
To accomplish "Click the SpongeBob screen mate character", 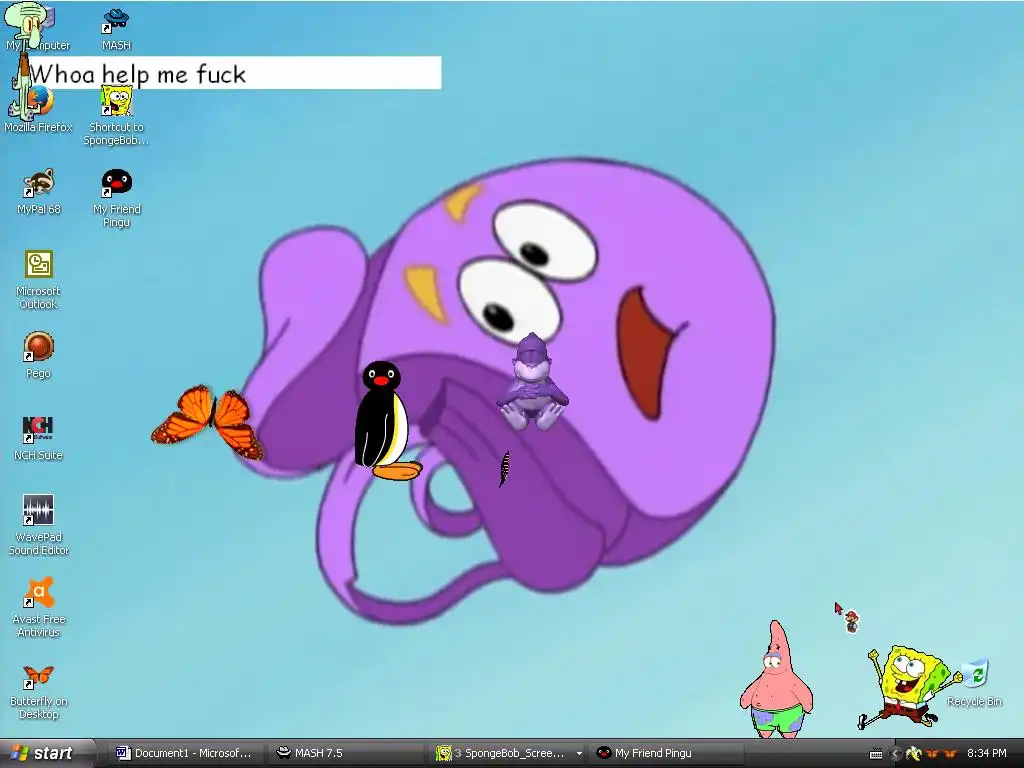I will [908, 687].
